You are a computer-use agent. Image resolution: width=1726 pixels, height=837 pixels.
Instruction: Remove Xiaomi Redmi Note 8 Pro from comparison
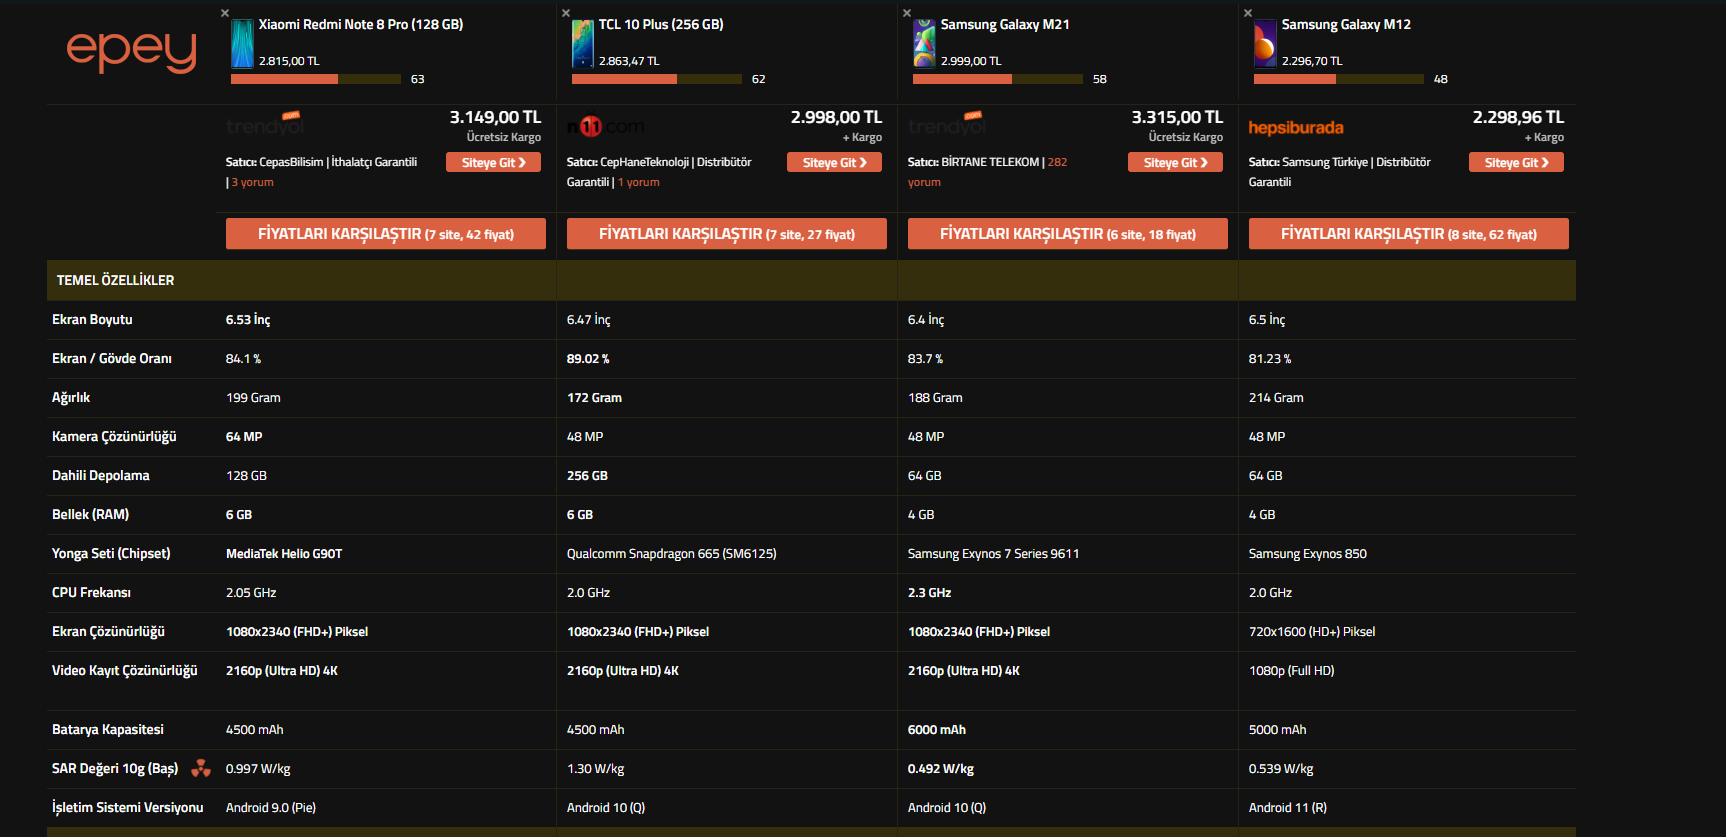(x=225, y=13)
